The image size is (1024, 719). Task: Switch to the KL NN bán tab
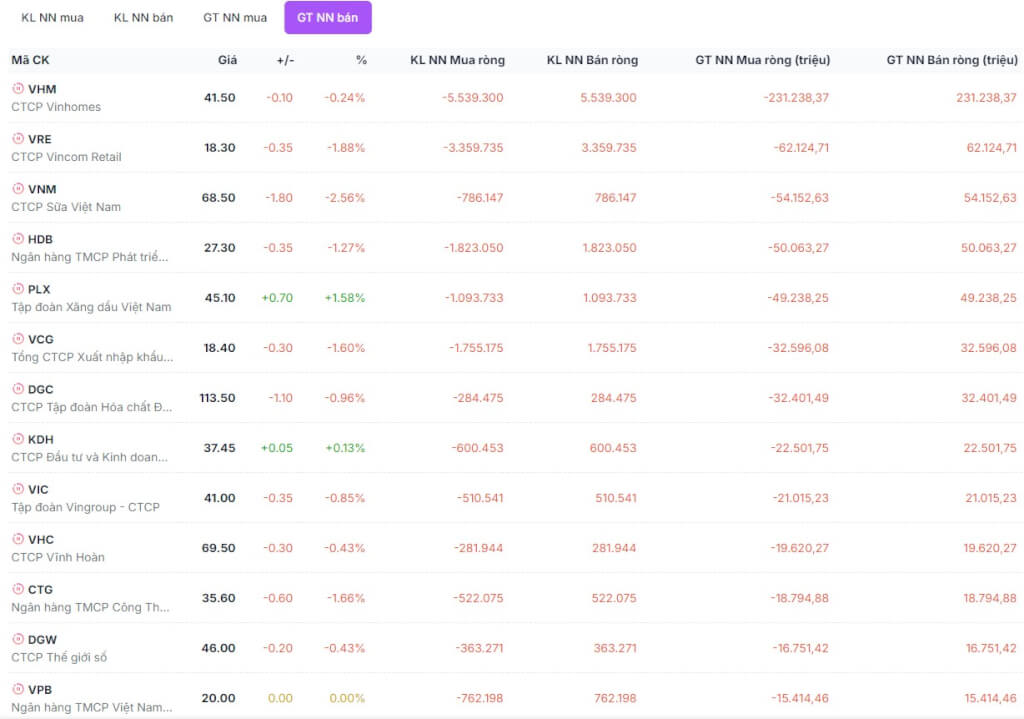(144, 18)
